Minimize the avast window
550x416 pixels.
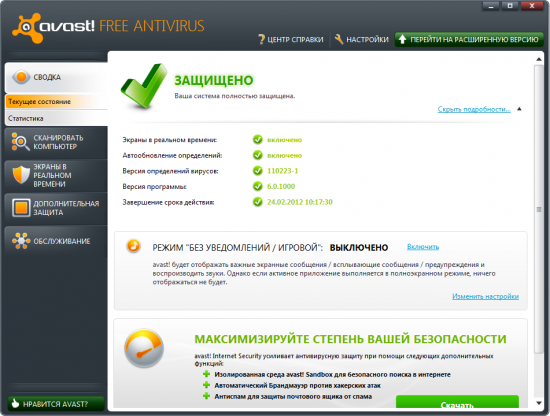tap(491, 6)
